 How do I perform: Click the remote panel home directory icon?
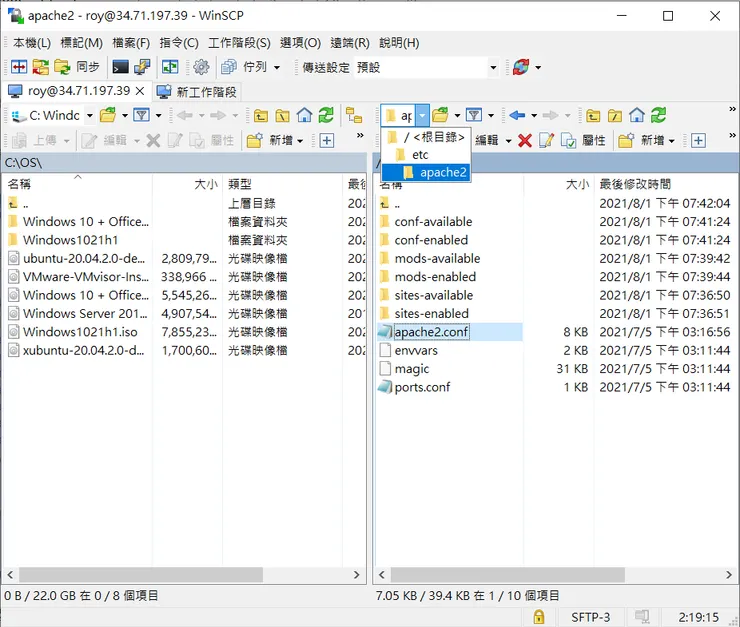pos(637,115)
